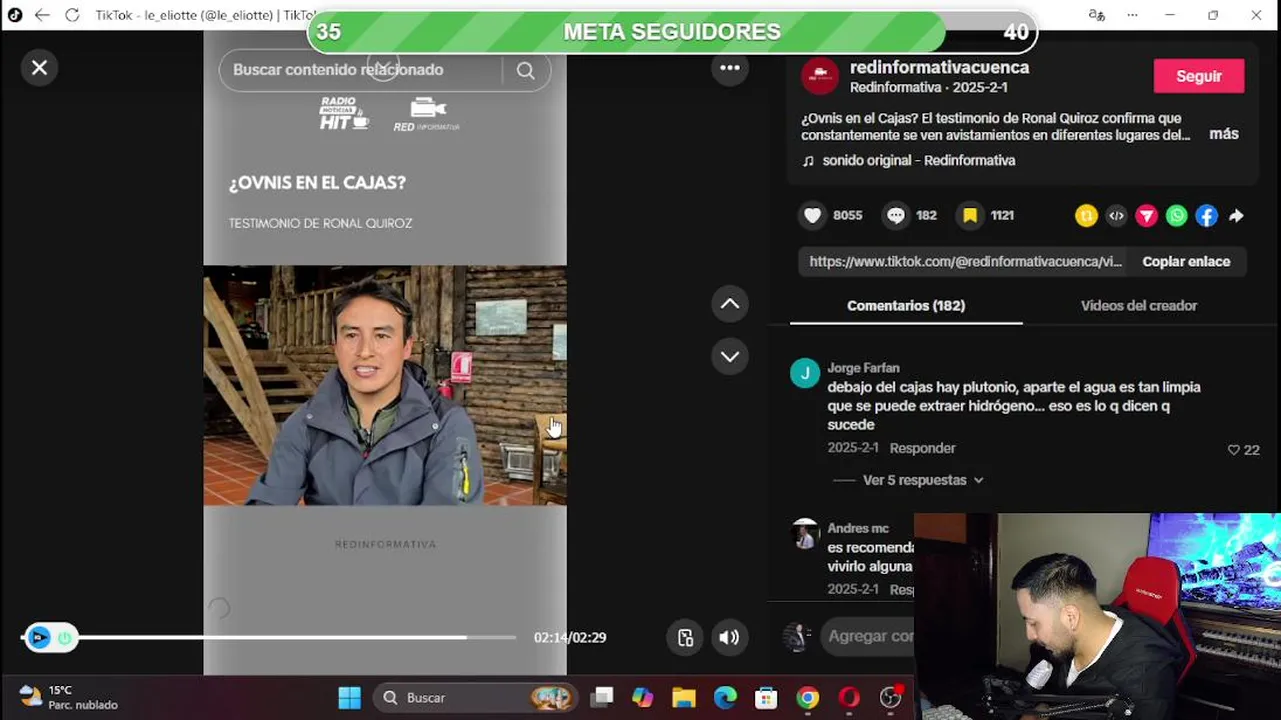Reload the page with the refresh icon

coord(72,15)
